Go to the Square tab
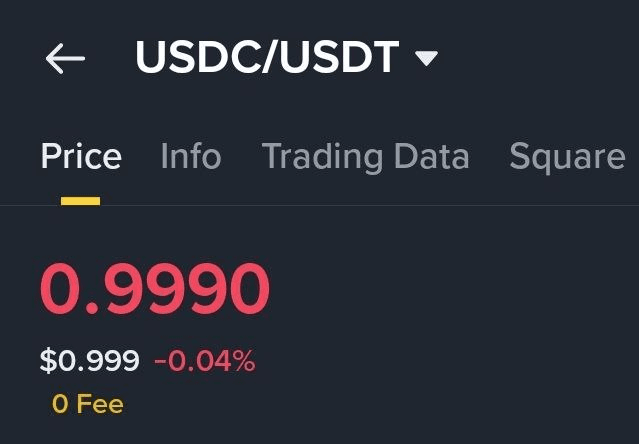 (x=567, y=157)
